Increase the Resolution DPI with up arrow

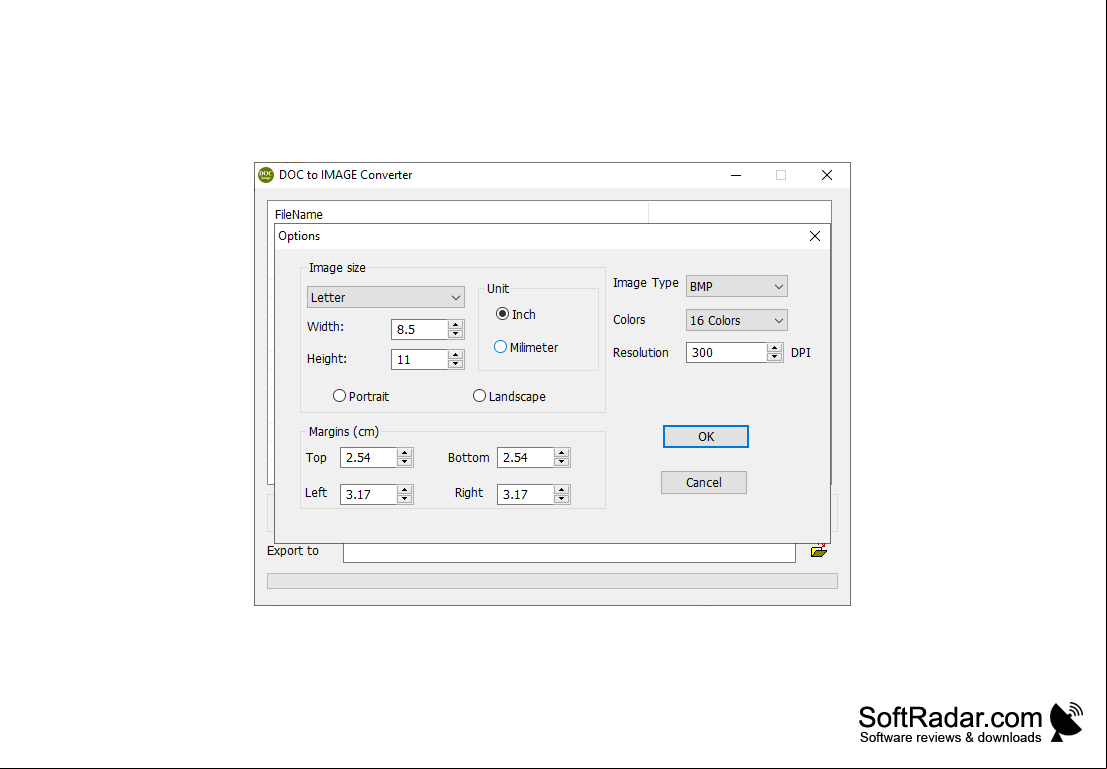(774, 347)
